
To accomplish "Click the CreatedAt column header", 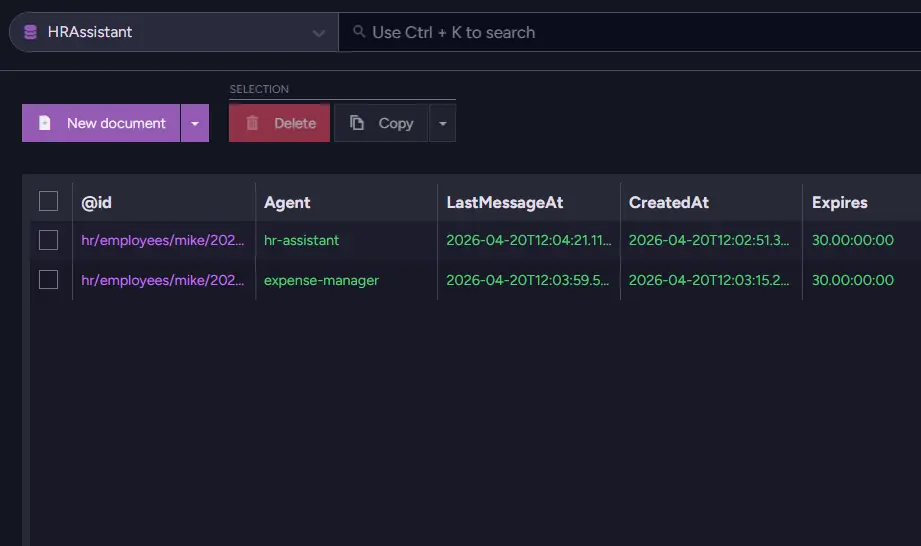I will 668,202.
